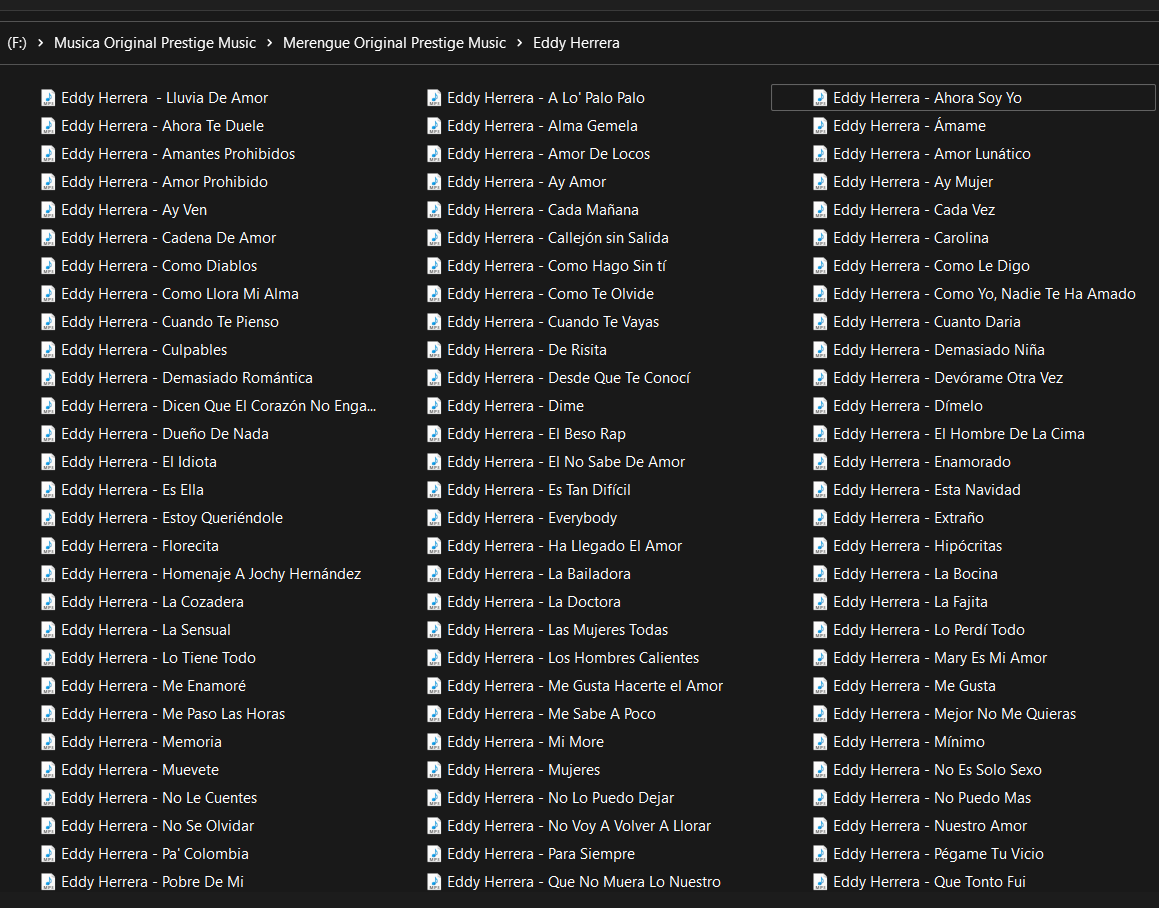The image size is (1159, 908).
Task: Select file Cuando Te Pienso
Action: [x=160, y=322]
